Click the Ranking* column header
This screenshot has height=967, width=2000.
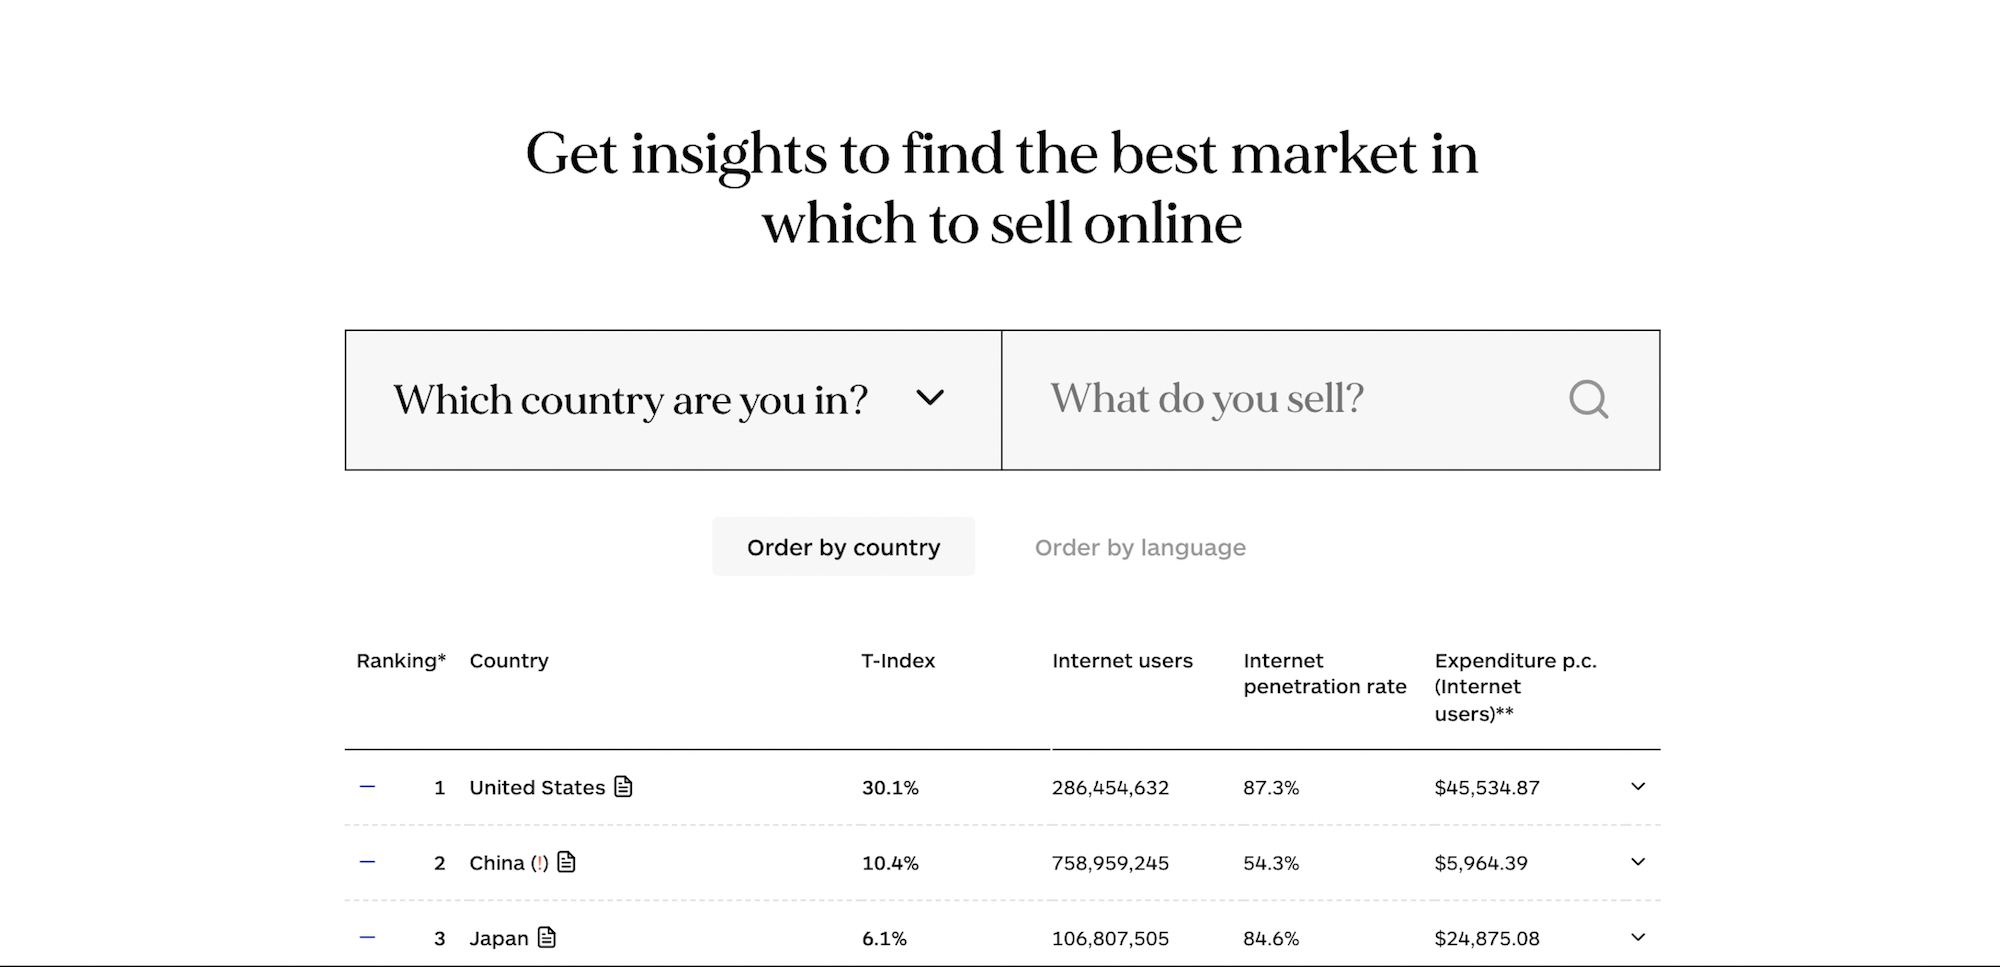click(400, 660)
